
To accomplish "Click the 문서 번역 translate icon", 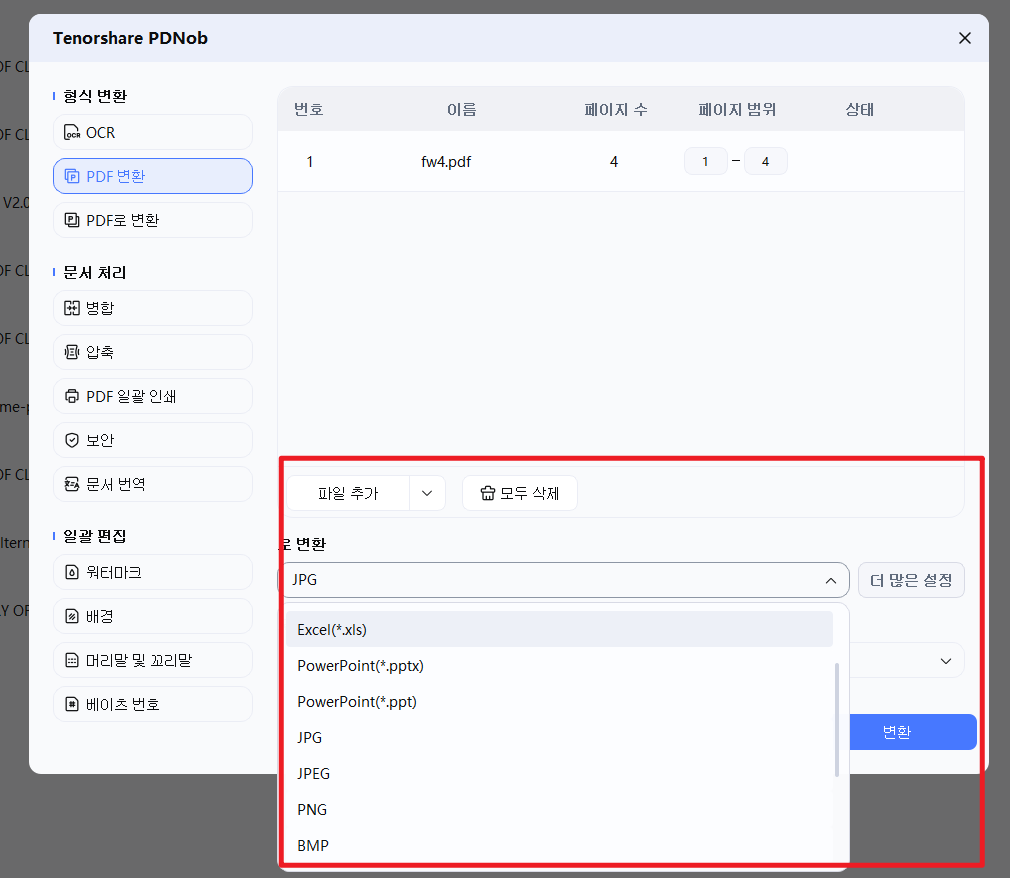I will pos(72,484).
